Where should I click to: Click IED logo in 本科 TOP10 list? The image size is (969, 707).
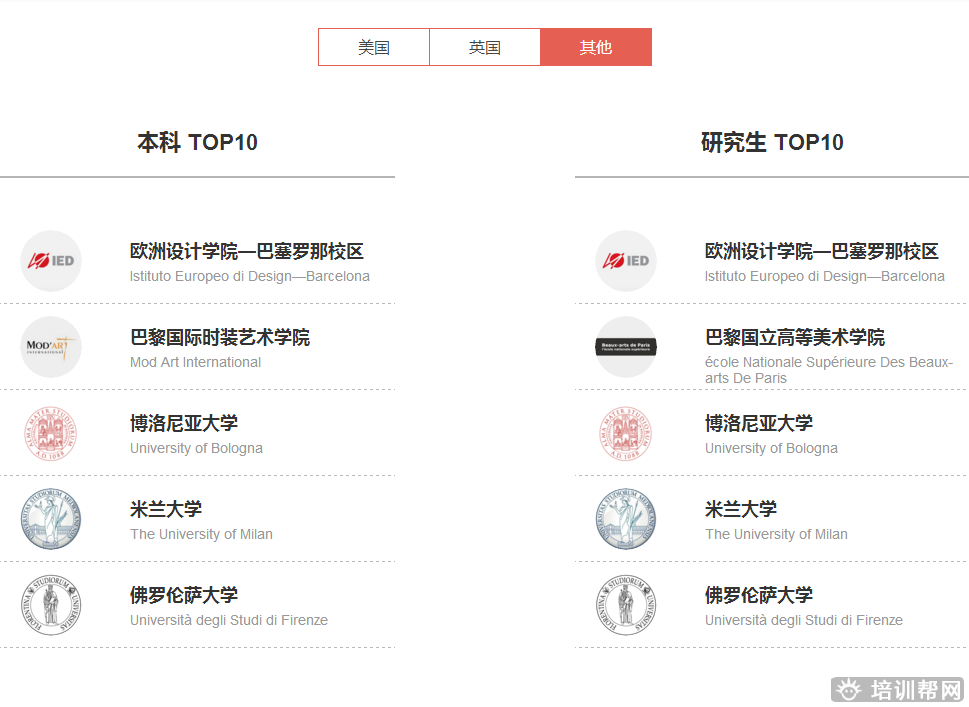pos(51,261)
